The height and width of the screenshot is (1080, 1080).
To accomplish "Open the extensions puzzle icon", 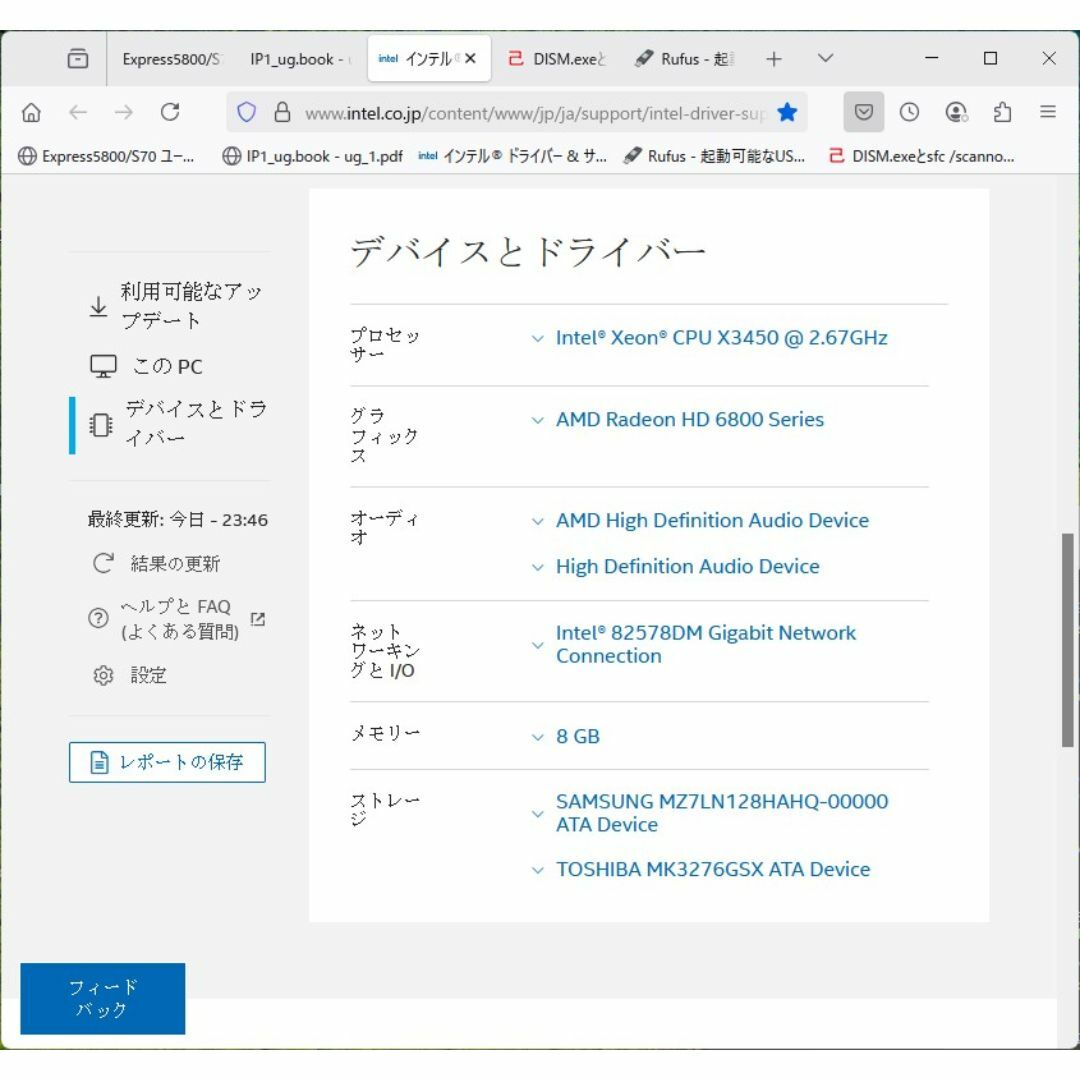I will tap(1003, 112).
